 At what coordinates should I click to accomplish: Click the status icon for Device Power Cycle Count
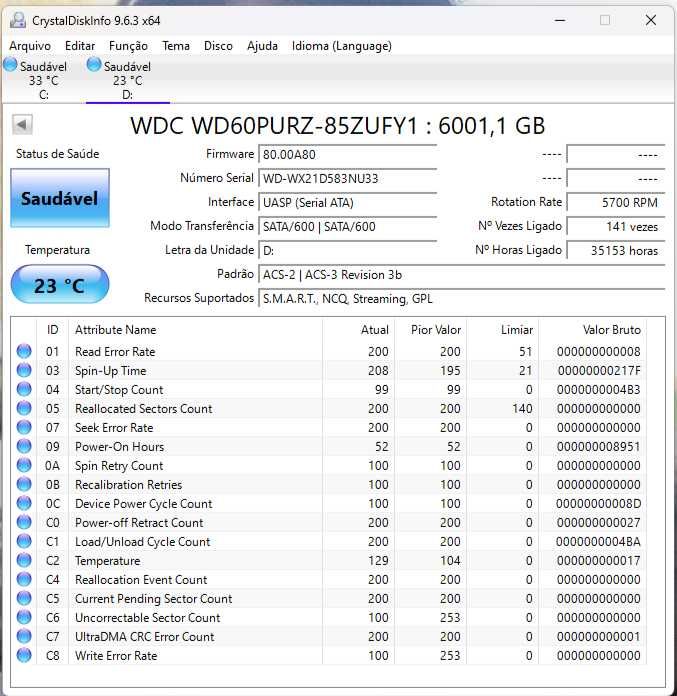coord(24,503)
